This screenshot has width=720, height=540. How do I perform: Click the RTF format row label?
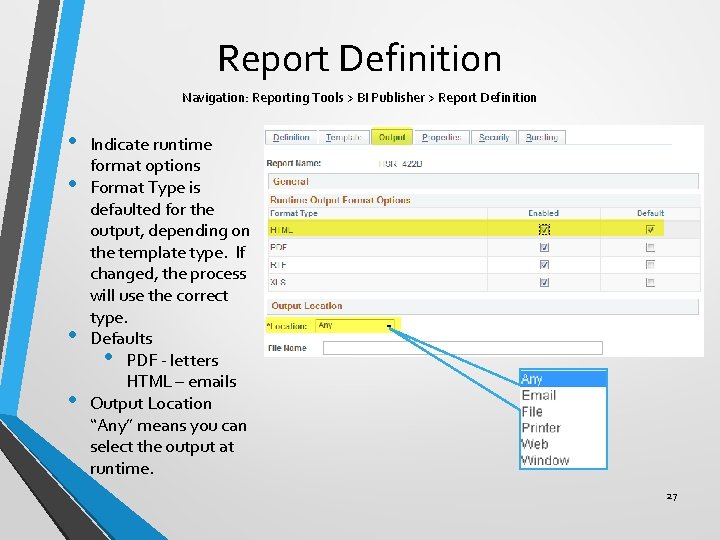pos(279,265)
